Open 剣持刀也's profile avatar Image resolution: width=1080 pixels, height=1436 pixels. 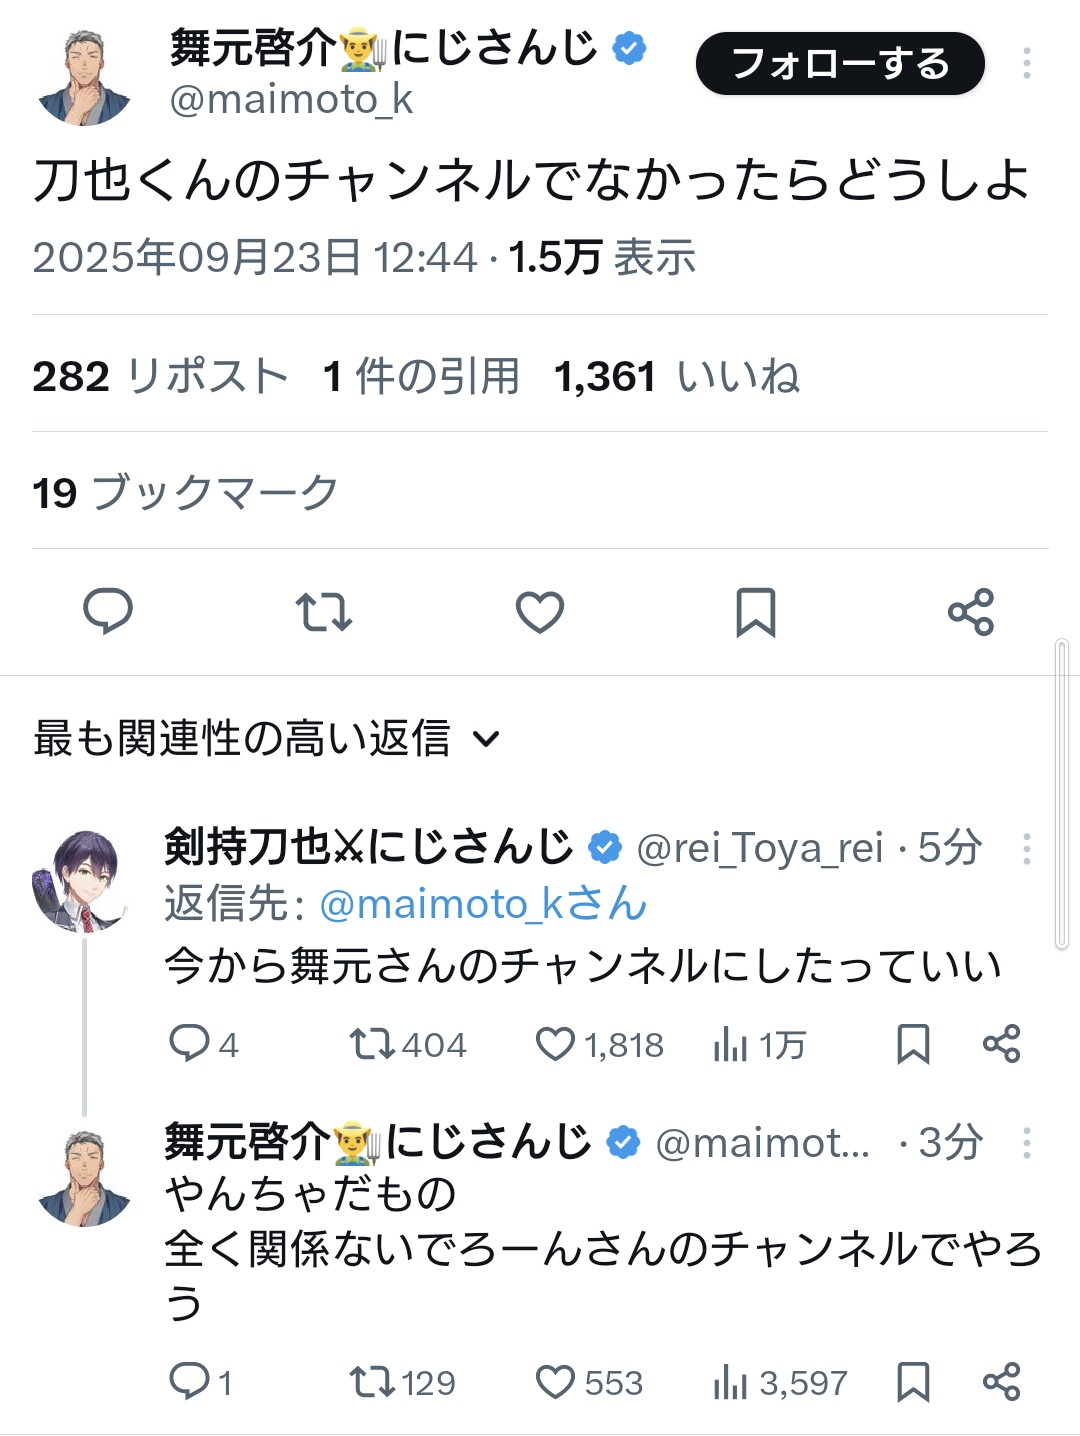[x=80, y=880]
